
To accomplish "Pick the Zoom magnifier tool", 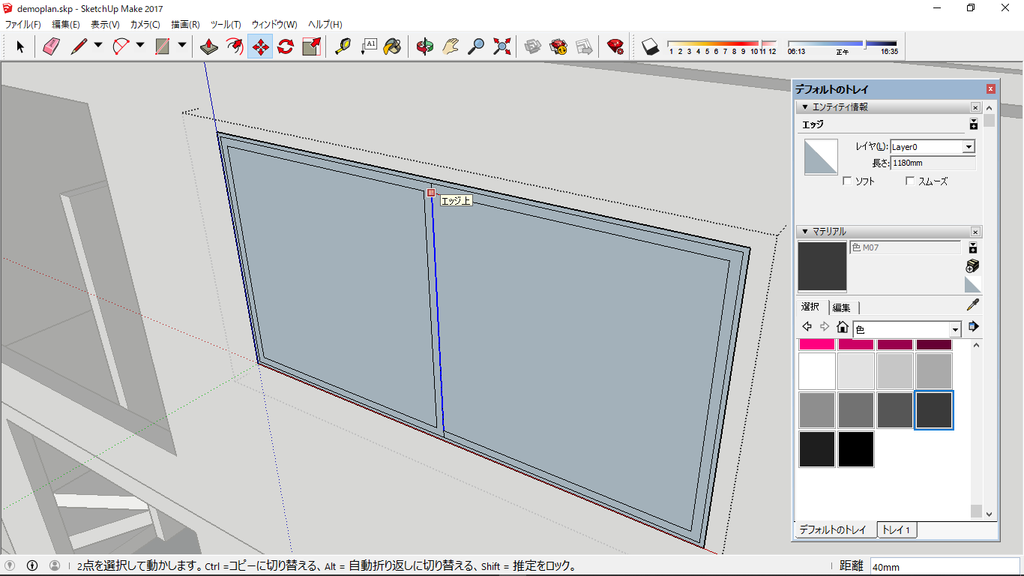I will coord(477,46).
